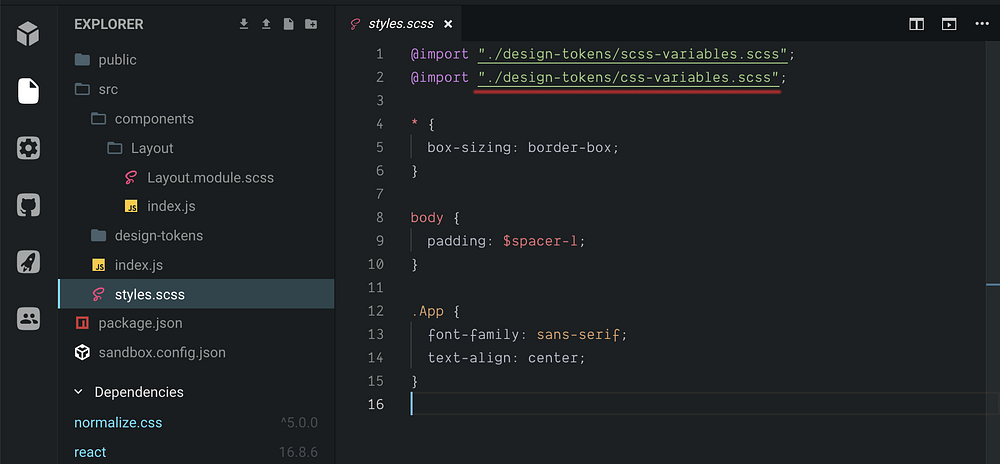This screenshot has height=464, width=1000.
Task: Create a new folder icon in Explorer
Action: click(x=311, y=24)
